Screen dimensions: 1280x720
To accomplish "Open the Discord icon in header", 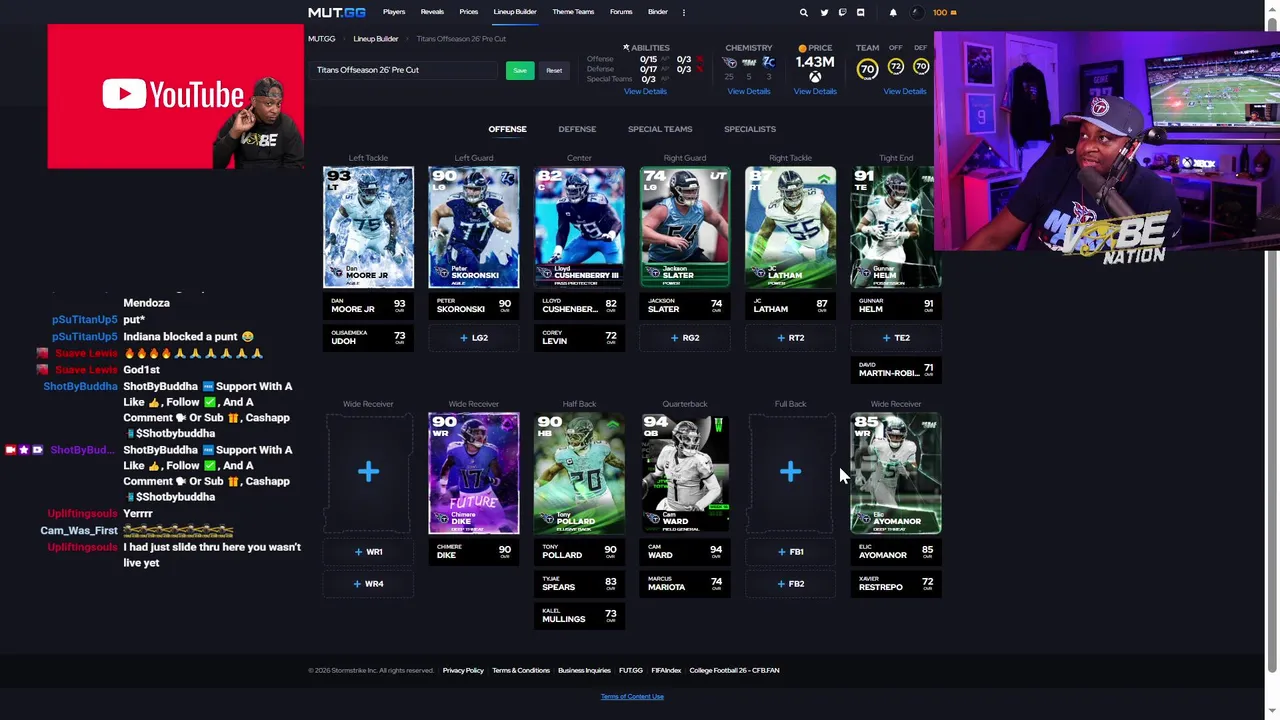I will click(x=860, y=13).
